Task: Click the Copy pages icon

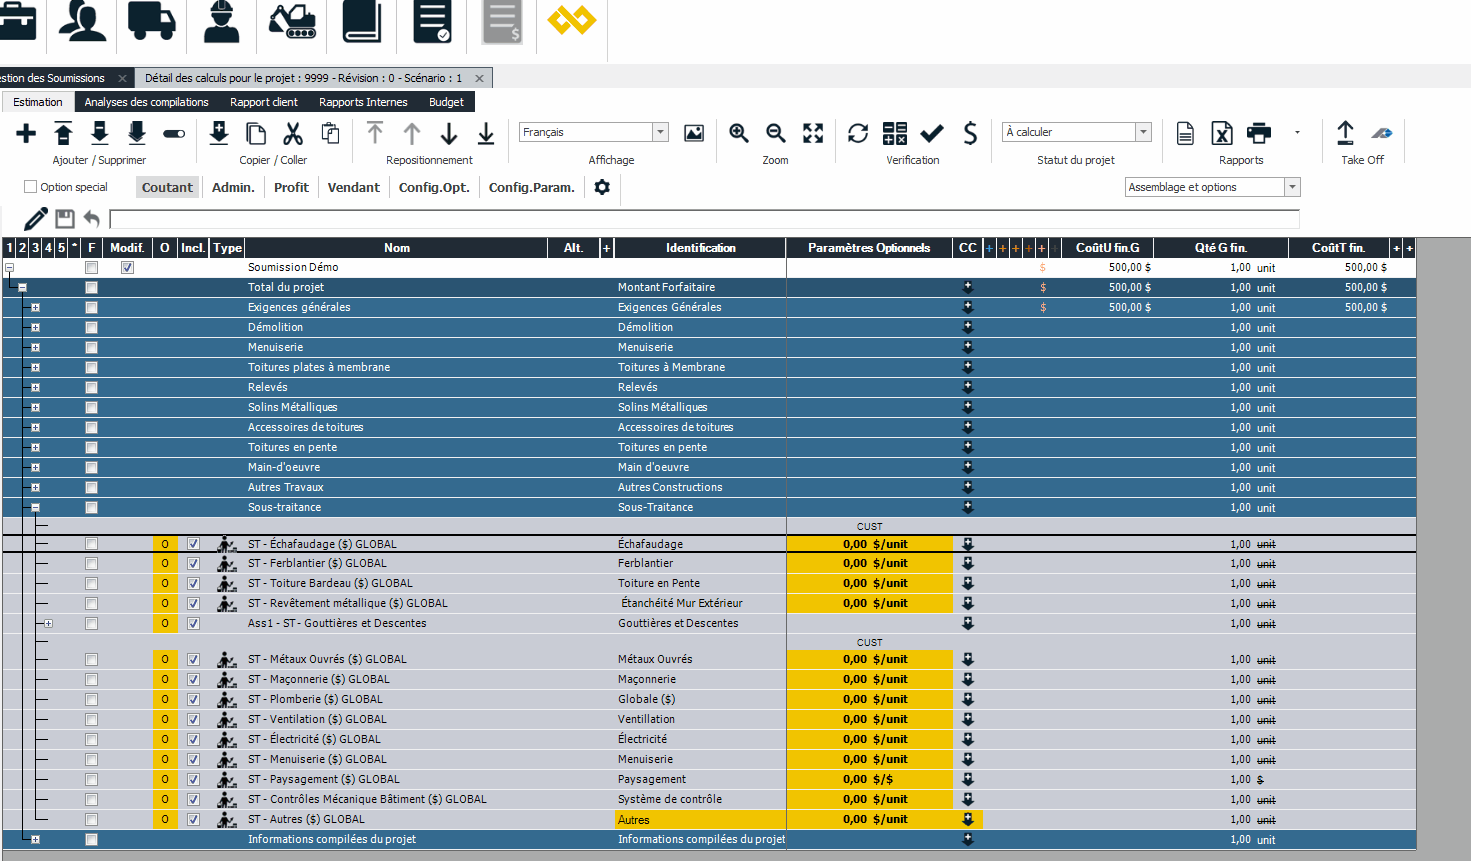Action: pyautogui.click(x=256, y=133)
